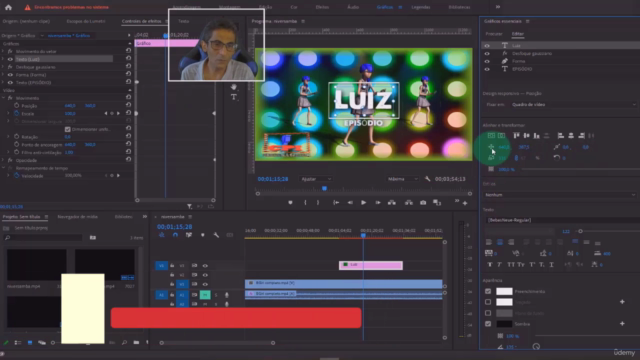Image resolution: width=640 pixels, height=360 pixels.
Task: Apply faux bold text style
Action: [490, 264]
